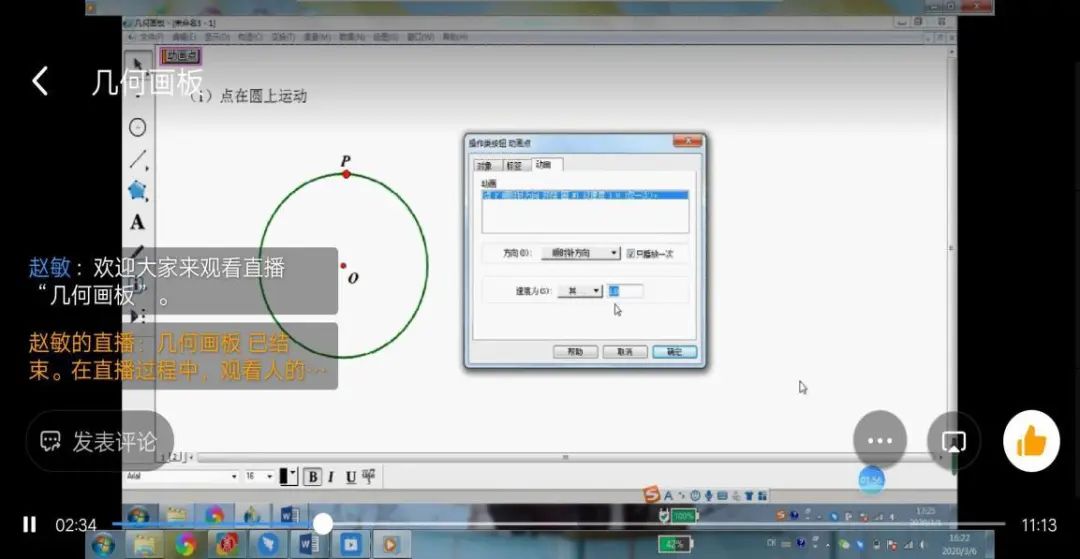Click the blue 01:56 timer bubble

click(871, 479)
